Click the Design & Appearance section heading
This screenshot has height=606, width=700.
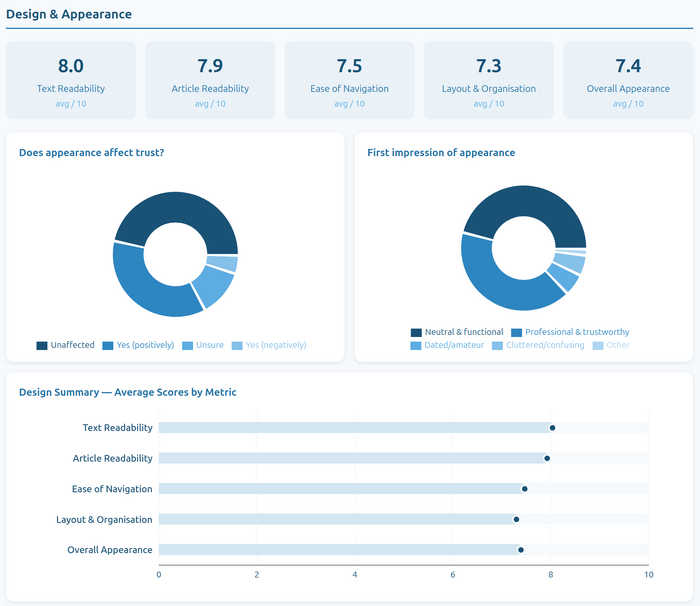pyautogui.click(x=68, y=14)
